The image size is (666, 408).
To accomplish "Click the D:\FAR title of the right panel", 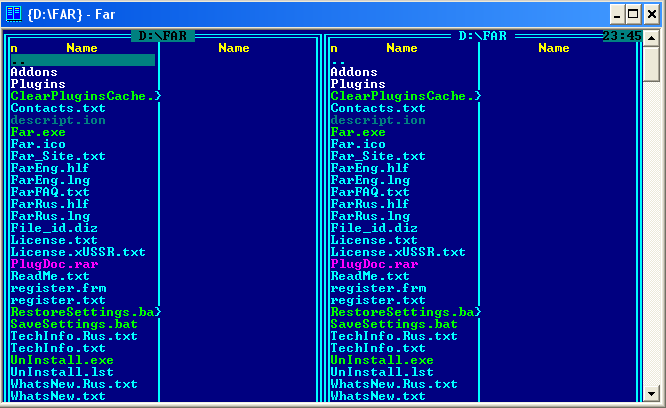I will 483,36.
